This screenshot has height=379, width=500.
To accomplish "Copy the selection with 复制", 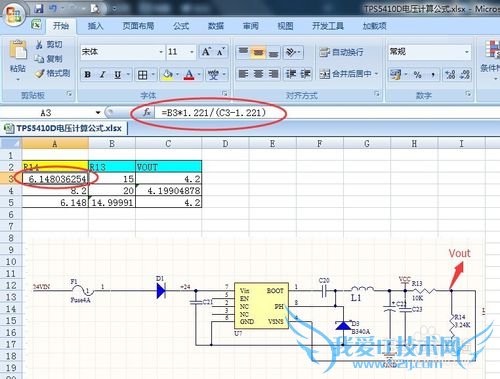I will tap(49, 59).
